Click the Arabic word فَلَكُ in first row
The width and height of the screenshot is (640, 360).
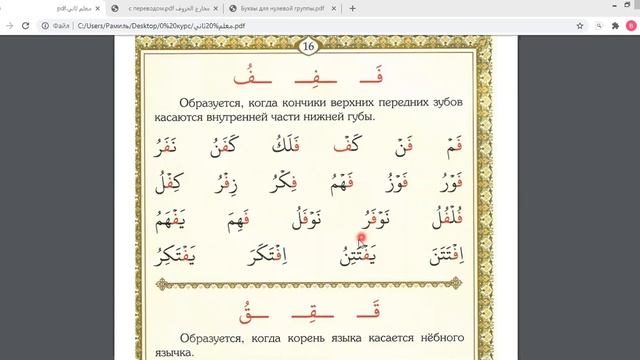pyautogui.click(x=286, y=144)
